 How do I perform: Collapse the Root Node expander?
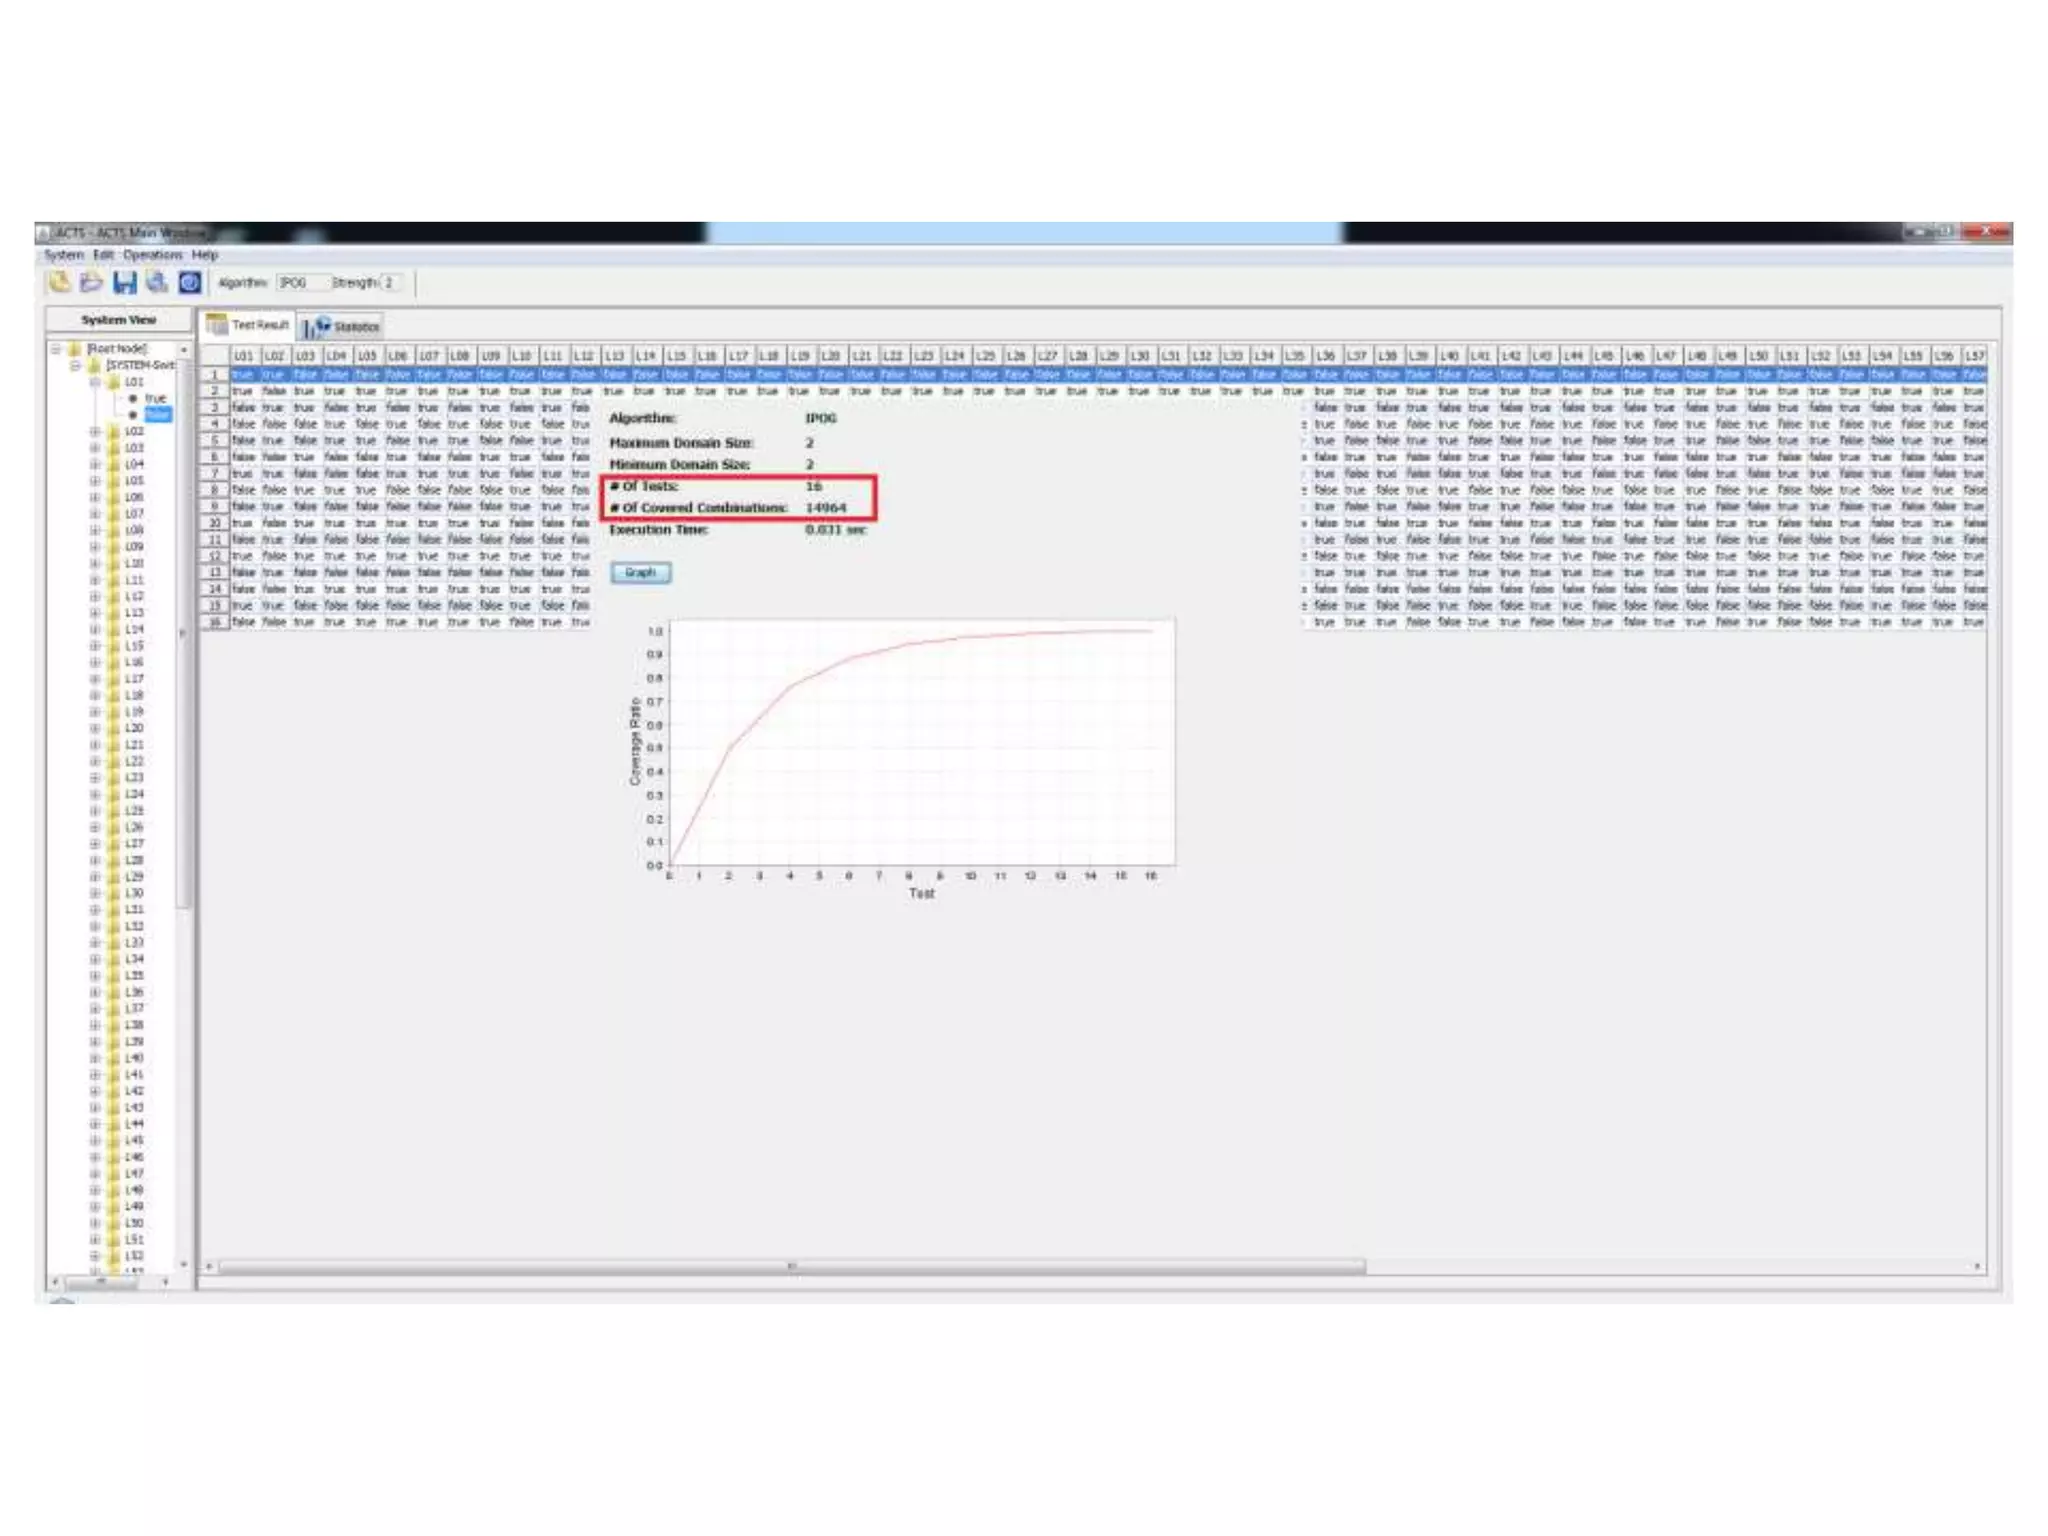point(56,349)
